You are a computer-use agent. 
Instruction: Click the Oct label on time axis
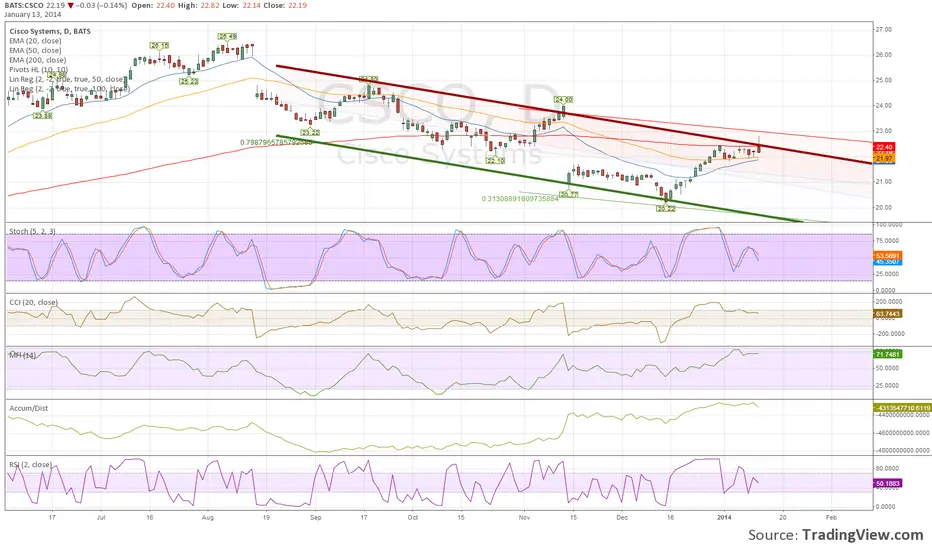[413, 517]
